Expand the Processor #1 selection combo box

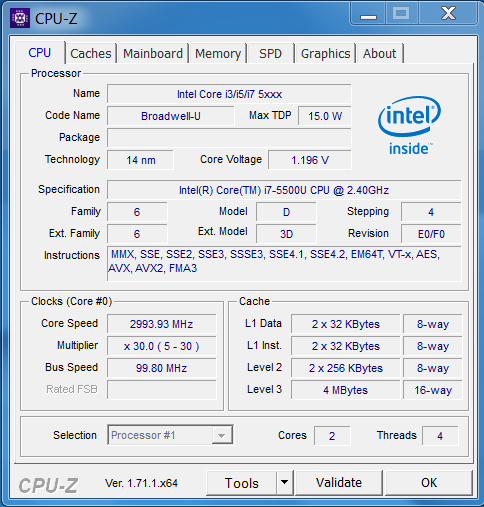coord(170,435)
